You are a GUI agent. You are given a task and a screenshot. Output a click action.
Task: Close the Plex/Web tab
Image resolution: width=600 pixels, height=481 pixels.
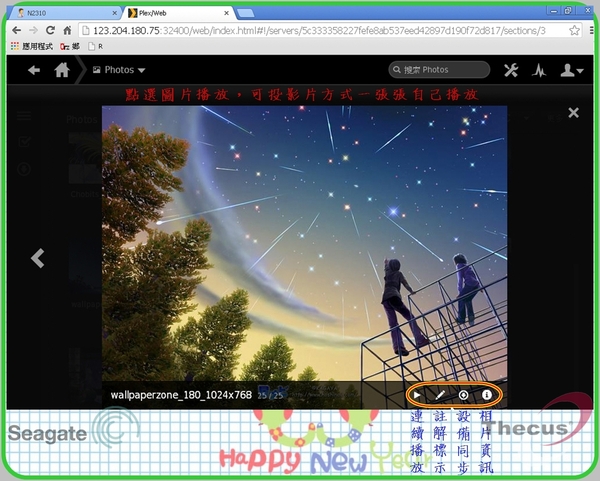226,13
